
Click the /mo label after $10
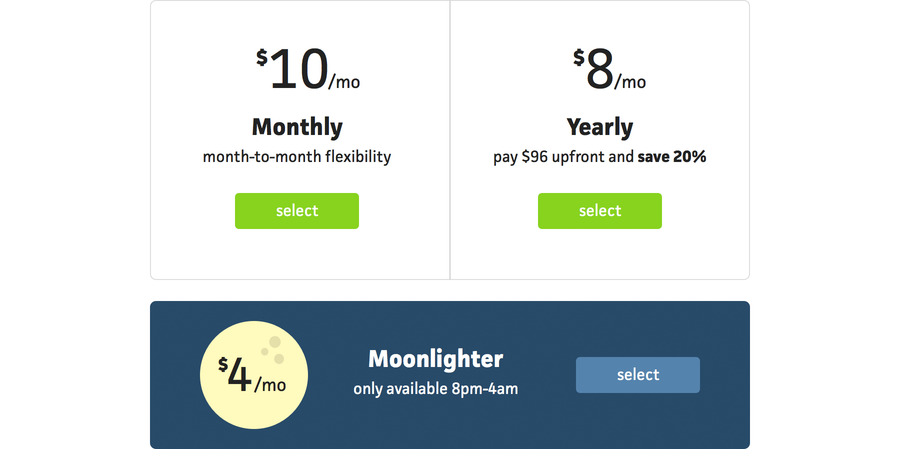[x=344, y=82]
